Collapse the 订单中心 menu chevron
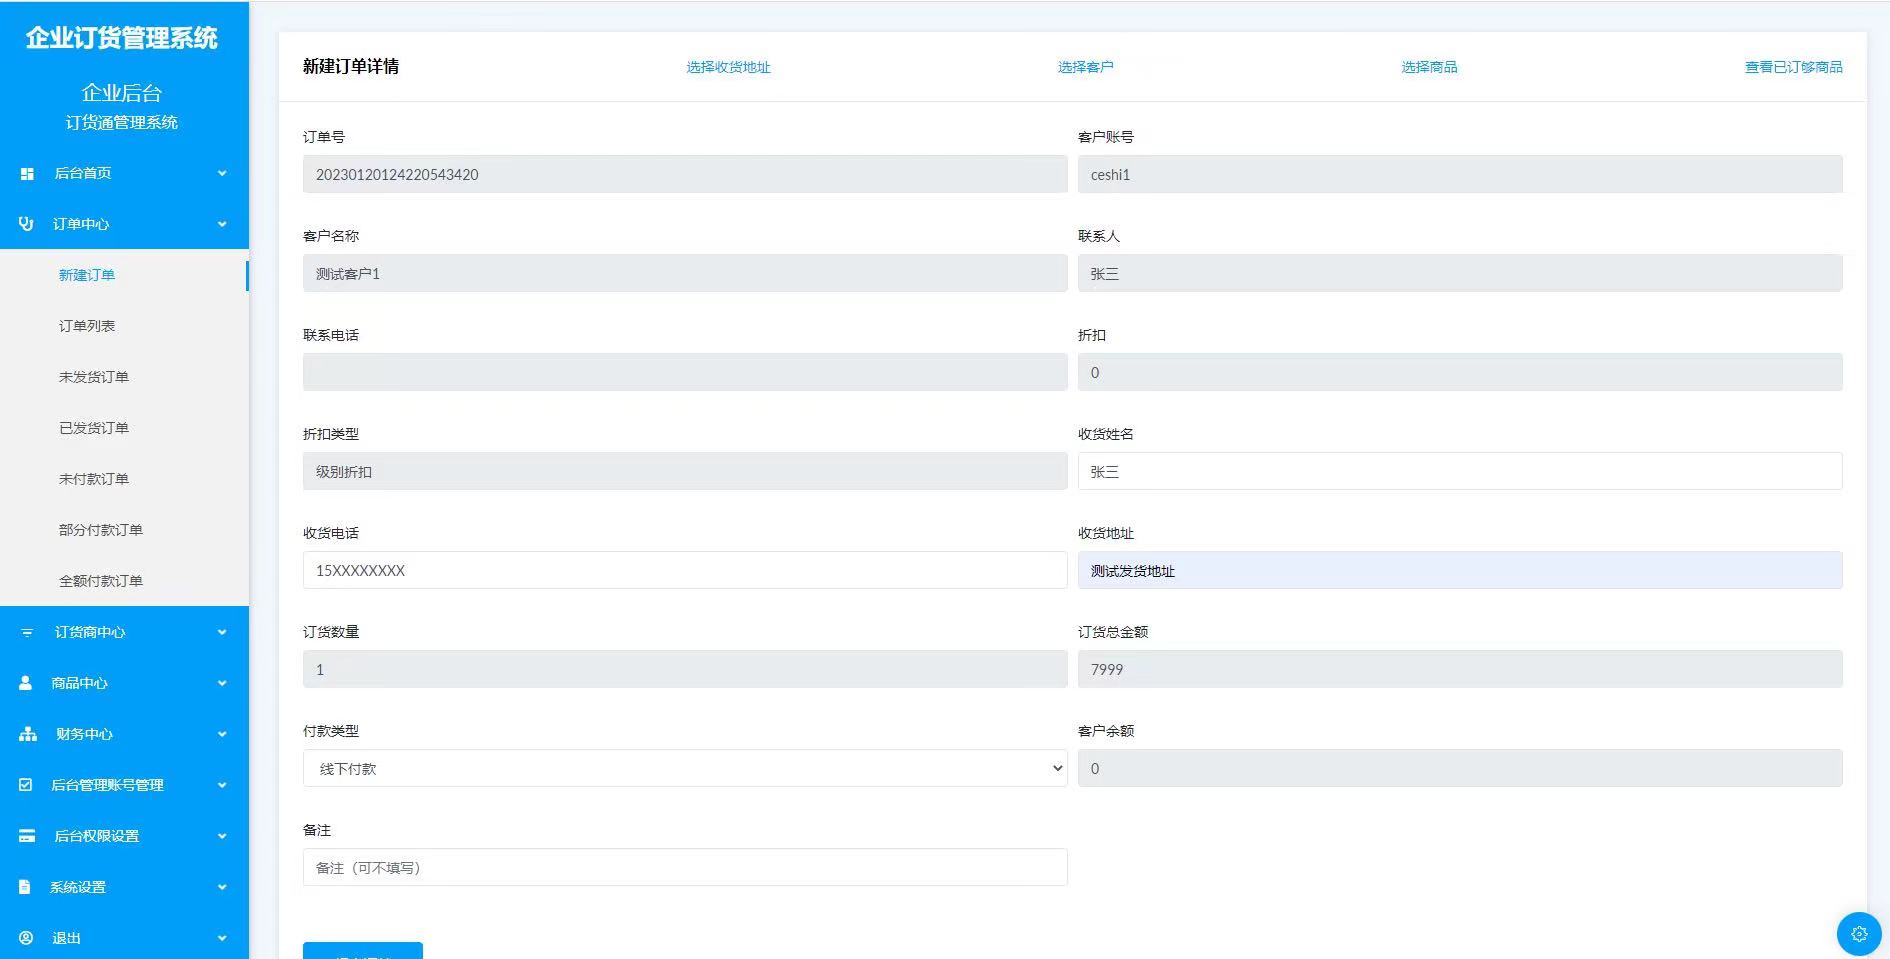 222,224
